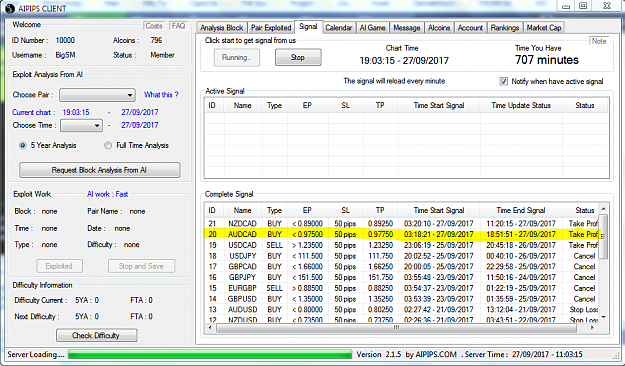625x366 pixels.
Task: Click right arrow of horizontal scrollbar
Action: tap(592, 328)
